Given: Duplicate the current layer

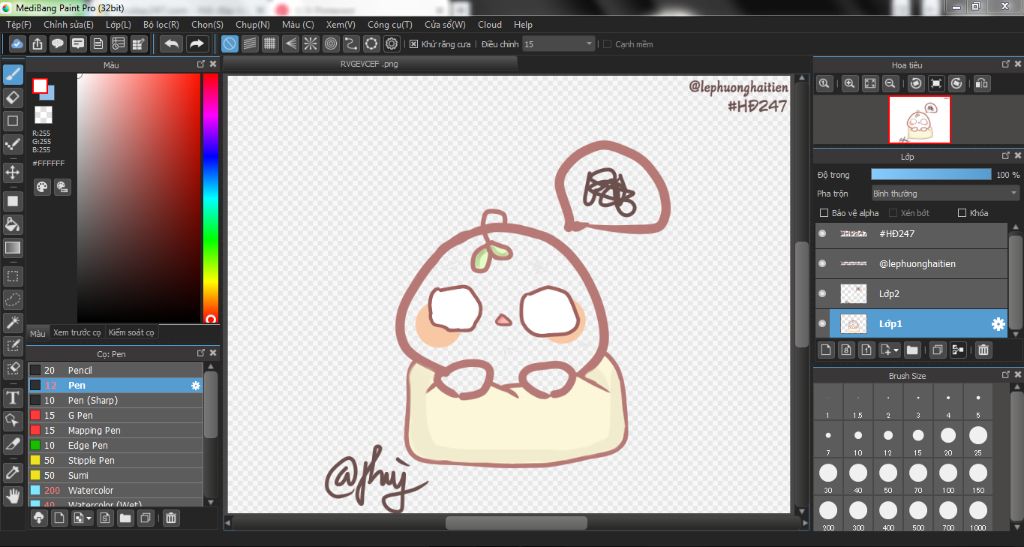Looking at the screenshot, I should click(937, 350).
